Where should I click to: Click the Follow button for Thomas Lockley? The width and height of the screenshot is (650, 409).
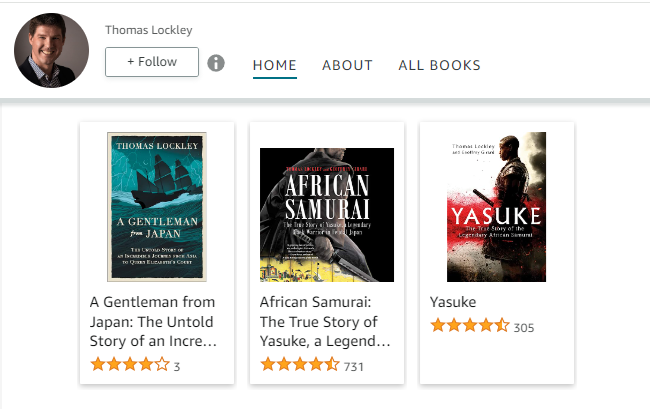(152, 62)
